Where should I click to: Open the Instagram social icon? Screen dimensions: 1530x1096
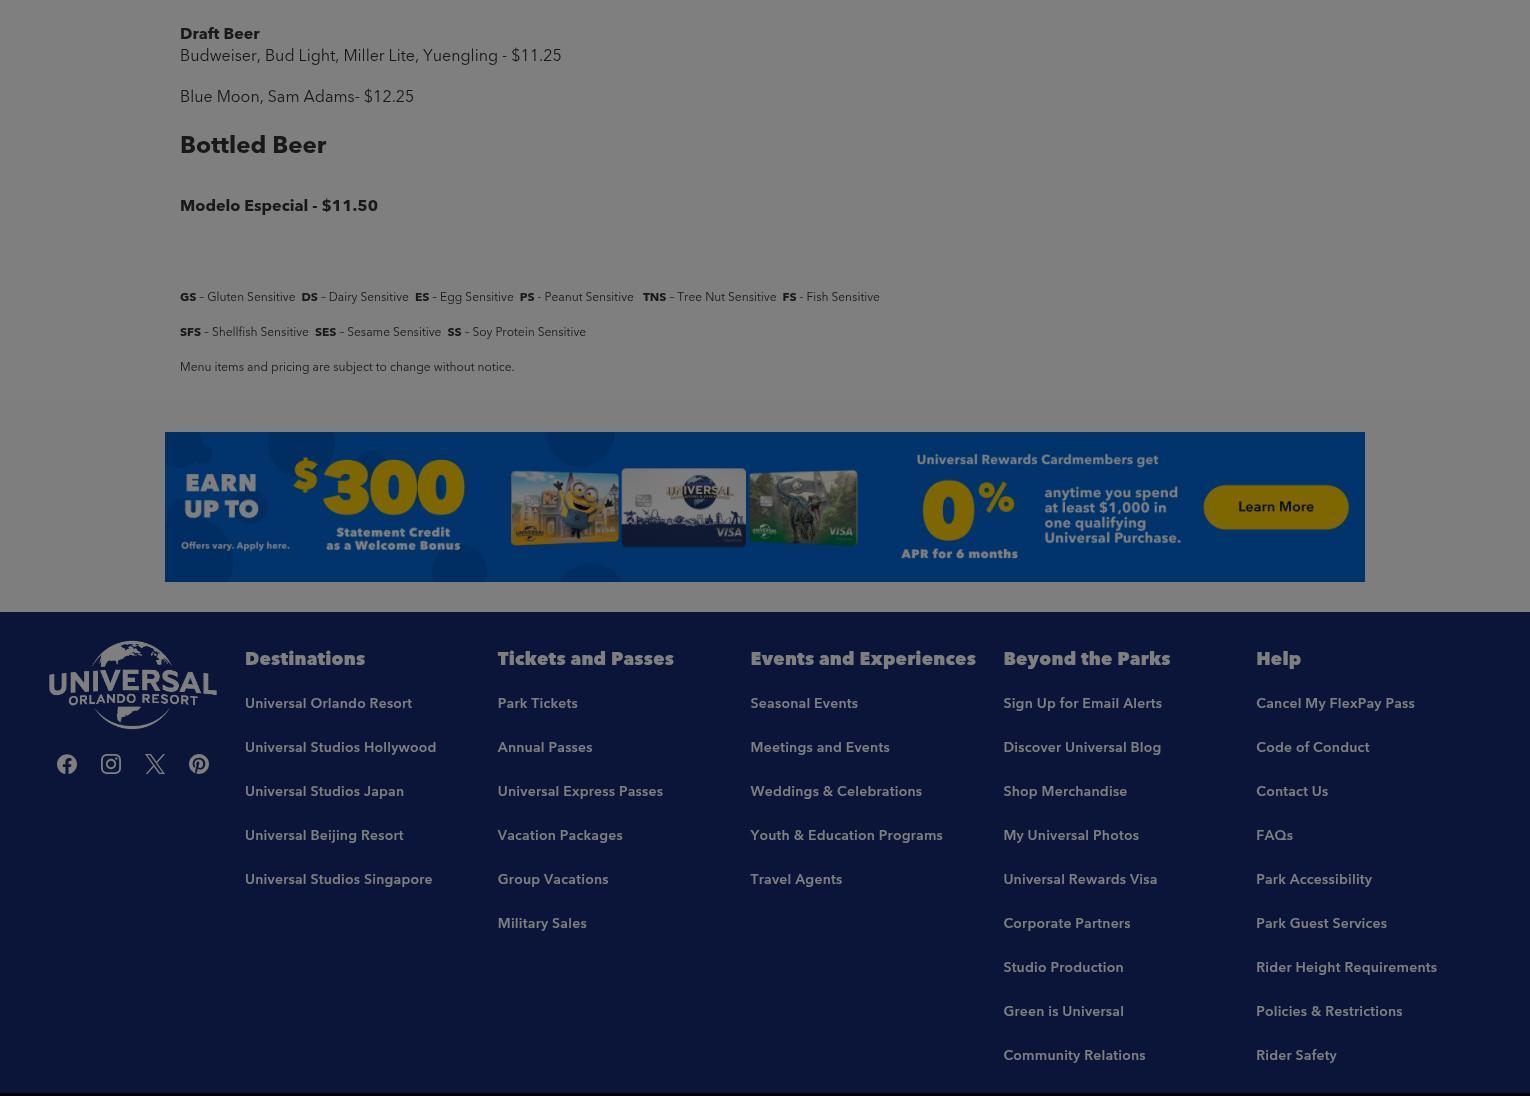point(111,764)
